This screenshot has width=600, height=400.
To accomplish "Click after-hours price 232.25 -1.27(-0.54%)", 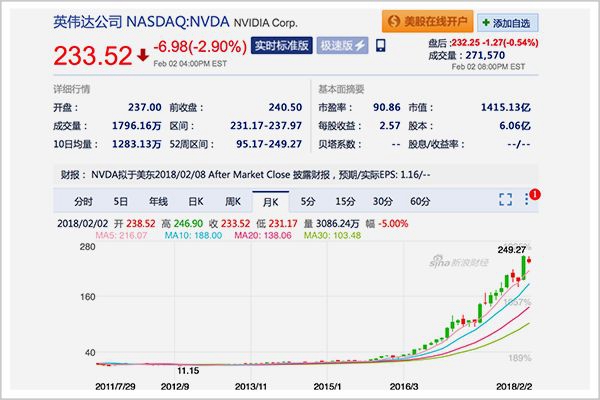I will 495,42.
